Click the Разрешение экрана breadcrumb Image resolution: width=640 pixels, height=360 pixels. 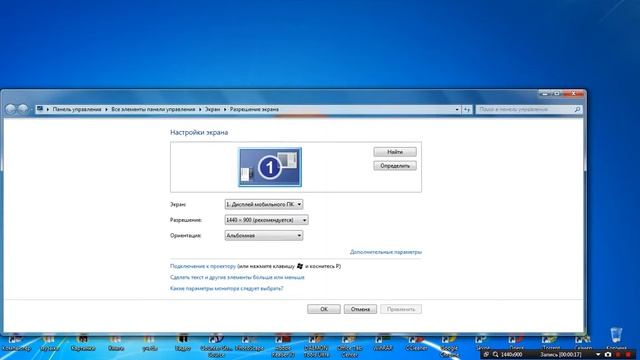(x=254, y=109)
